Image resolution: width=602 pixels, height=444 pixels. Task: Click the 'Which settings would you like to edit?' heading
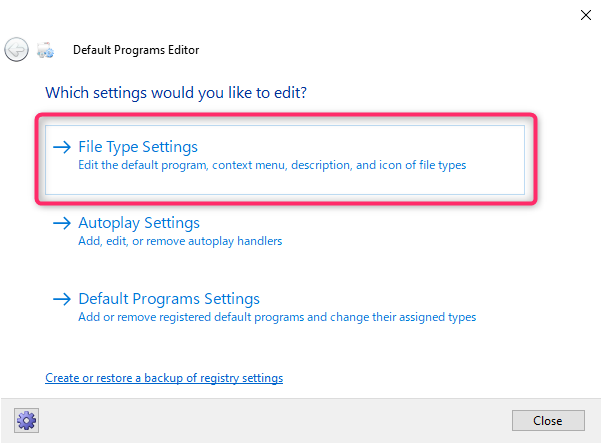click(176, 93)
